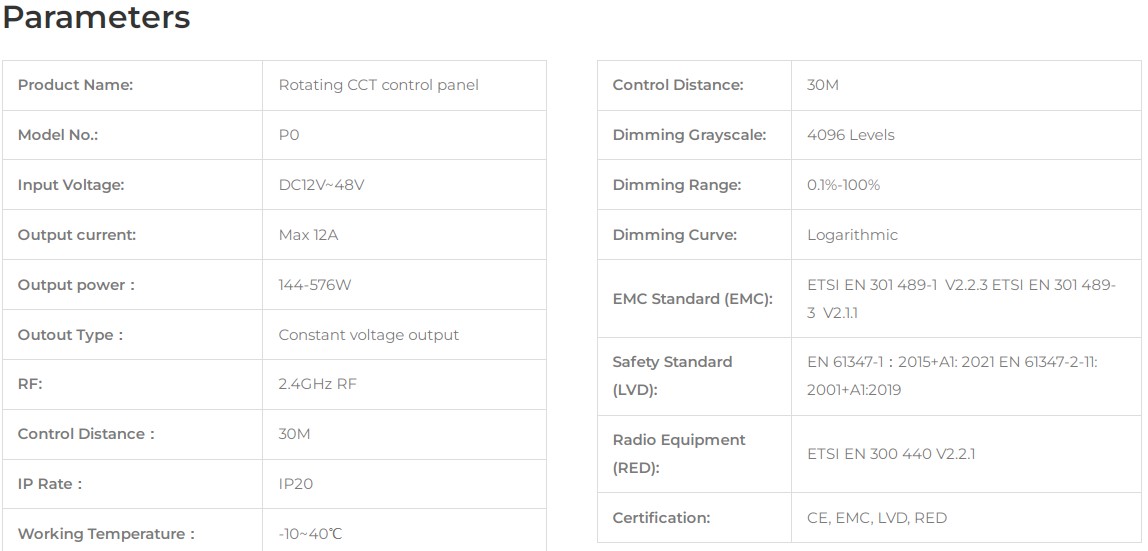Select the 2.4GHz RF value
Image resolution: width=1148 pixels, height=551 pixels.
pyautogui.click(x=317, y=384)
